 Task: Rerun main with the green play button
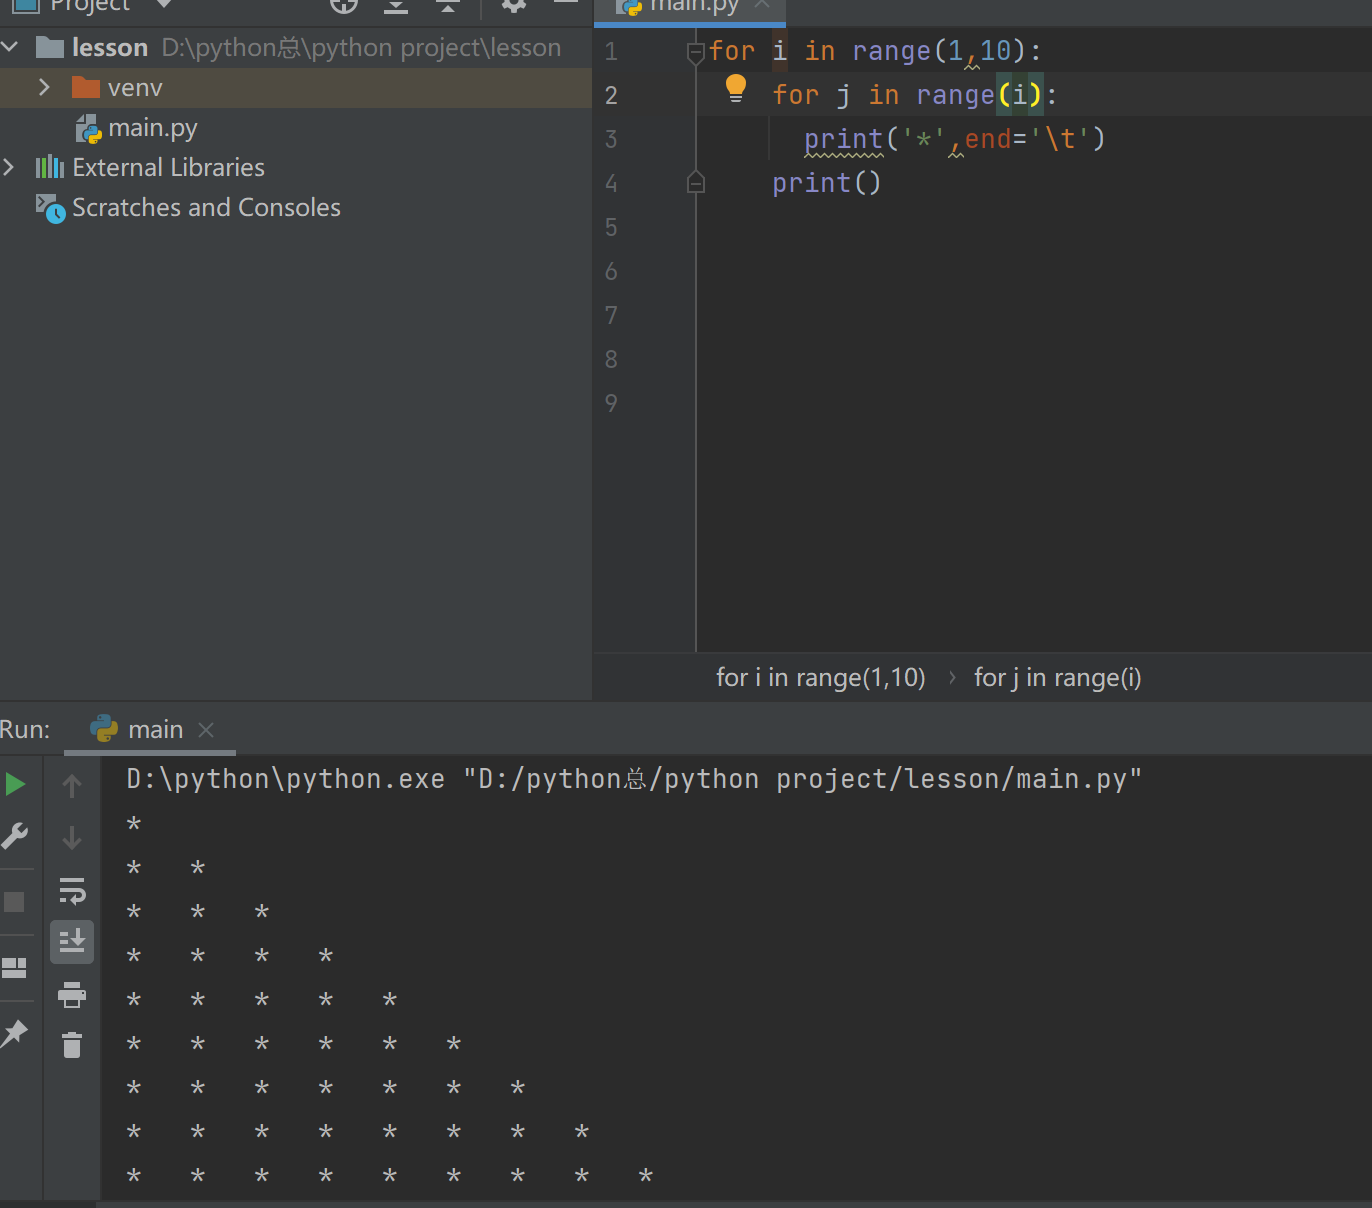click(15, 784)
